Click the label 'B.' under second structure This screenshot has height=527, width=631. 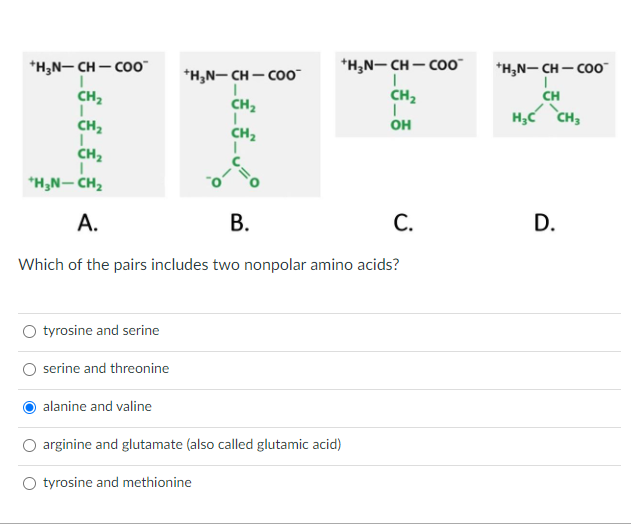tap(239, 222)
